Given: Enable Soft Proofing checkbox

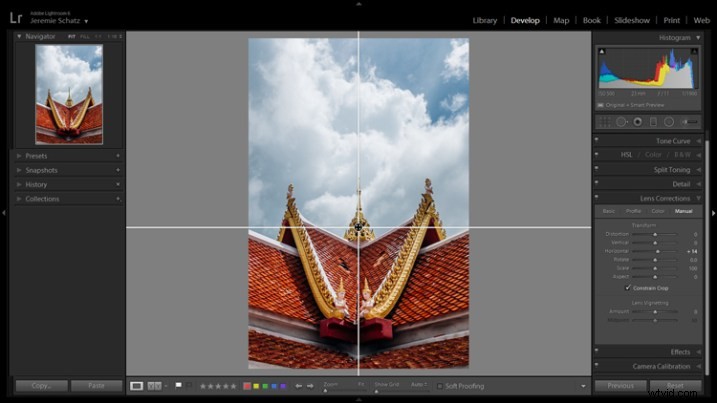Looking at the screenshot, I should coord(440,386).
